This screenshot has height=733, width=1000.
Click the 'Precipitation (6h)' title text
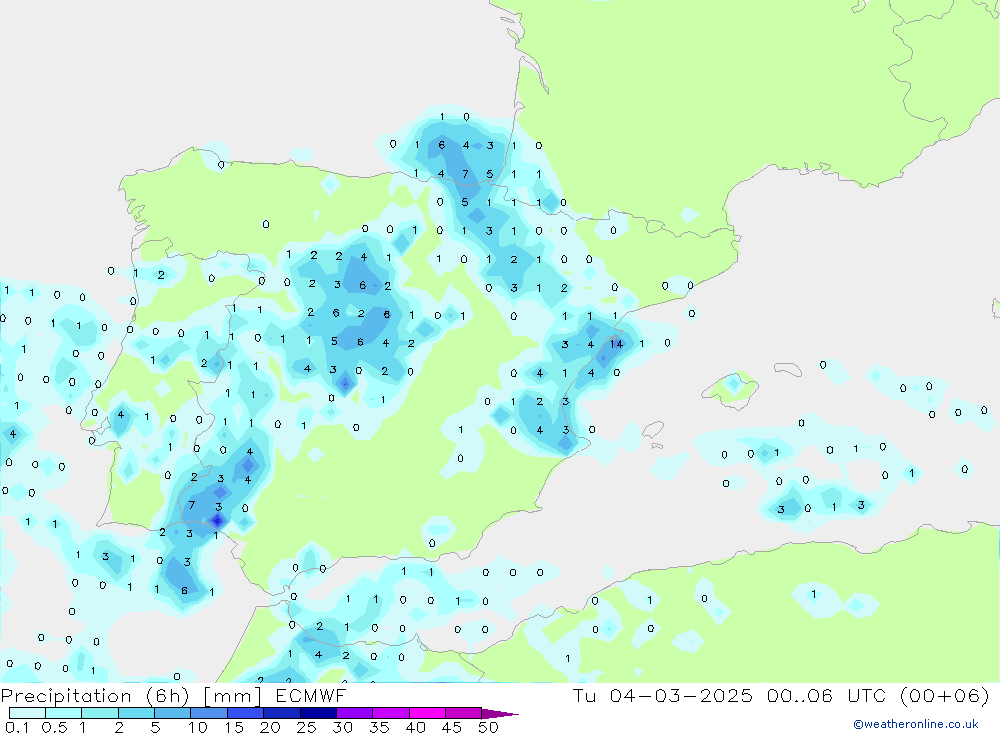96,696
